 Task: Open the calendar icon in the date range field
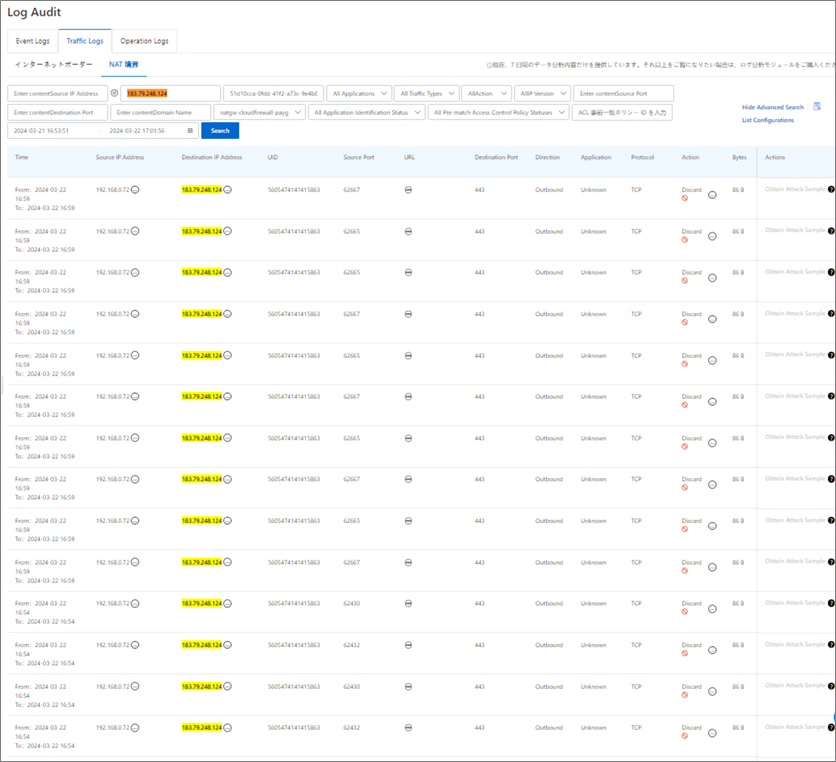pos(190,131)
